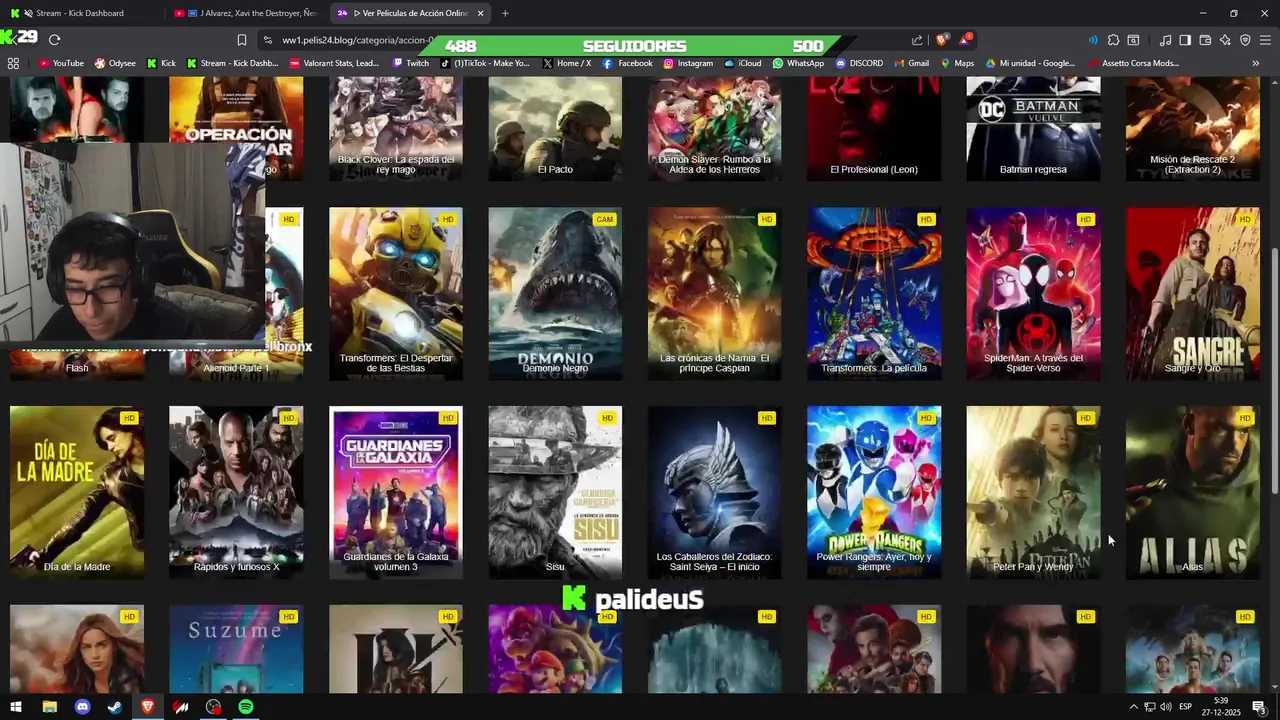
Task: Open the DISCORD bookmark
Action: click(858, 63)
